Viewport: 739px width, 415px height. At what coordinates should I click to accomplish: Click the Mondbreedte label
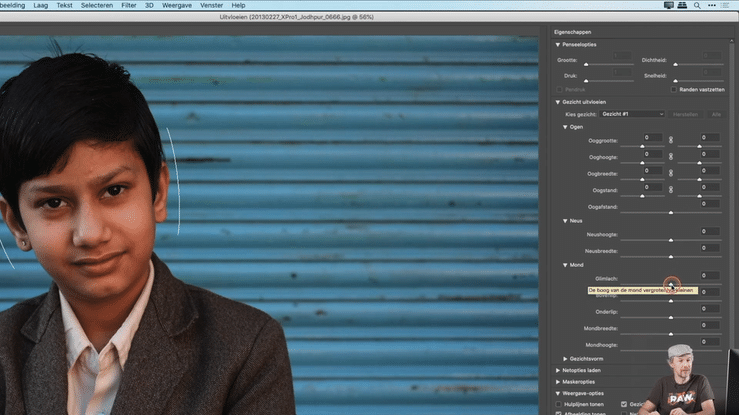[x=600, y=328]
